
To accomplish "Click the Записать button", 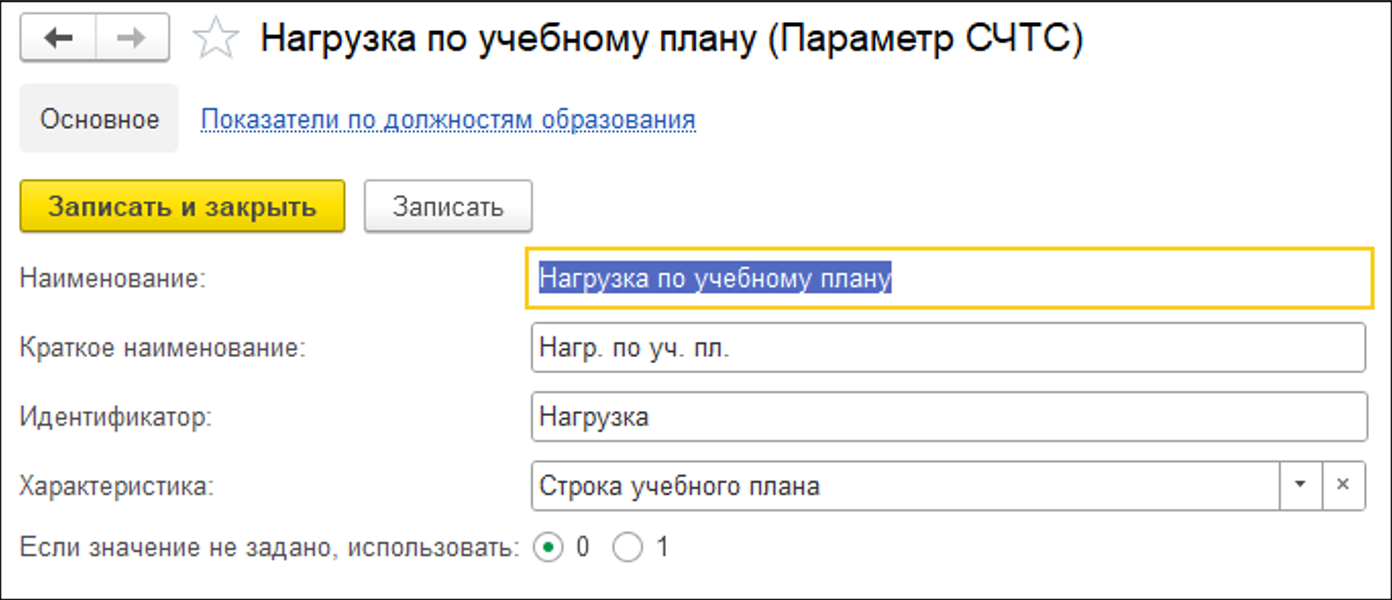I will tap(447, 207).
